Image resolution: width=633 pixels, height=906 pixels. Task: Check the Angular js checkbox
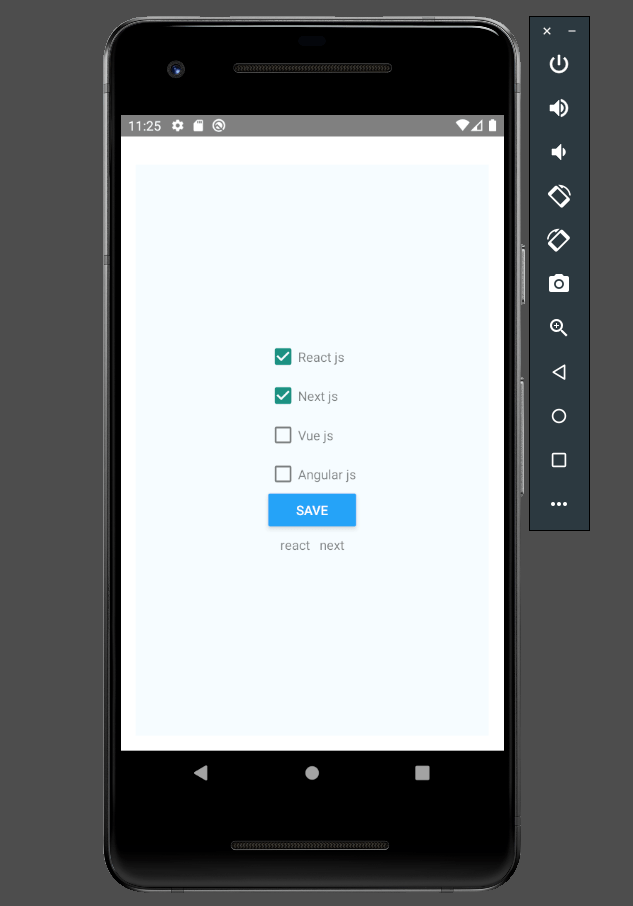coord(283,474)
